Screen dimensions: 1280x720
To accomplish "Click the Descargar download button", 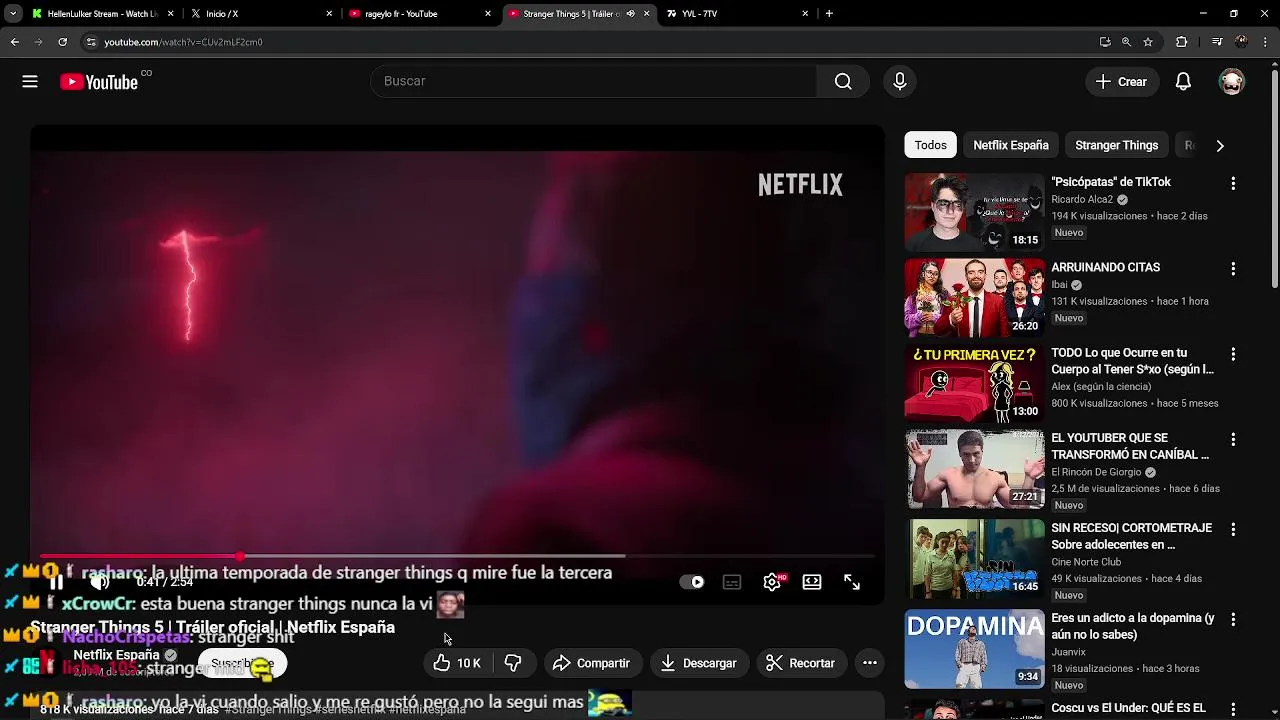I will 699,663.
